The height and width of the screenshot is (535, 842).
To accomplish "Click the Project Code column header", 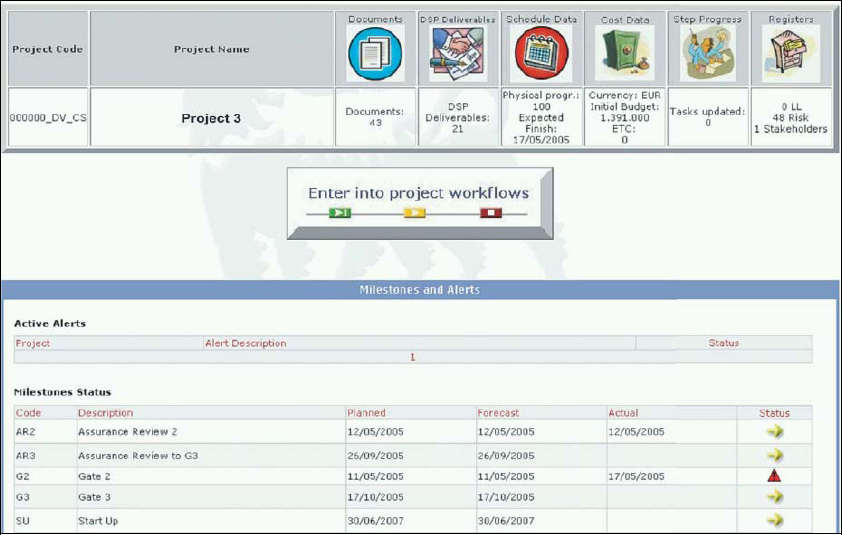I will coord(48,49).
